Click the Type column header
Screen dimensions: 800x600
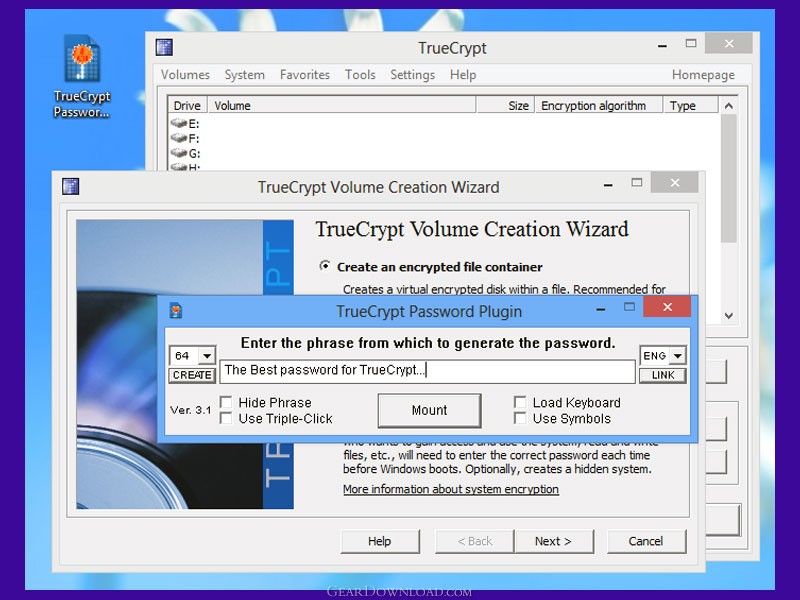tap(690, 105)
